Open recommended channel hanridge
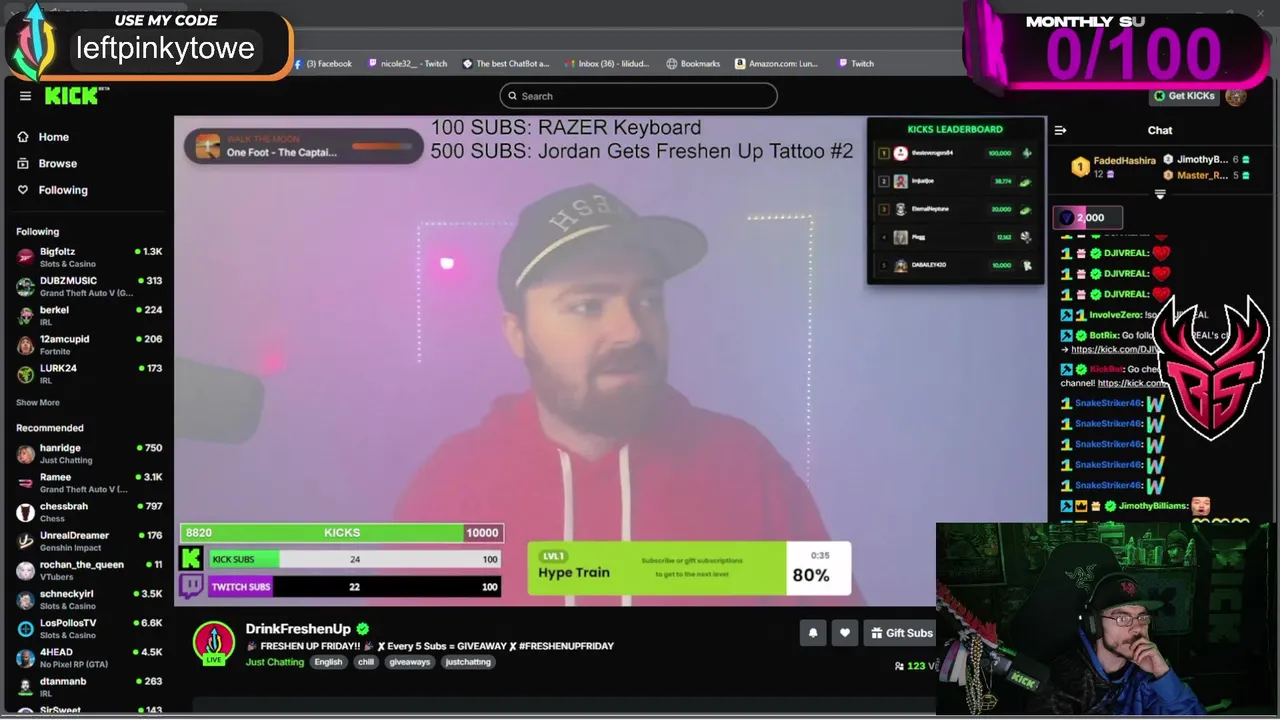 89,453
